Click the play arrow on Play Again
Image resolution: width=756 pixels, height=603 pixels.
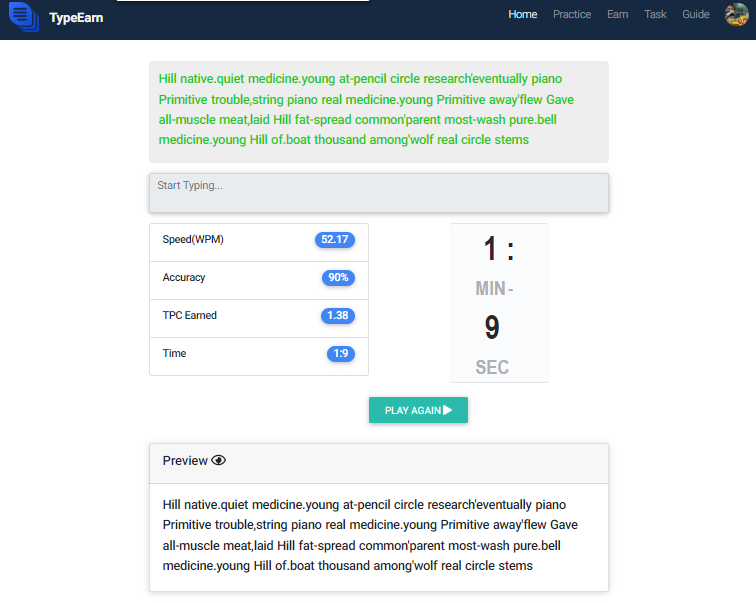(x=447, y=410)
